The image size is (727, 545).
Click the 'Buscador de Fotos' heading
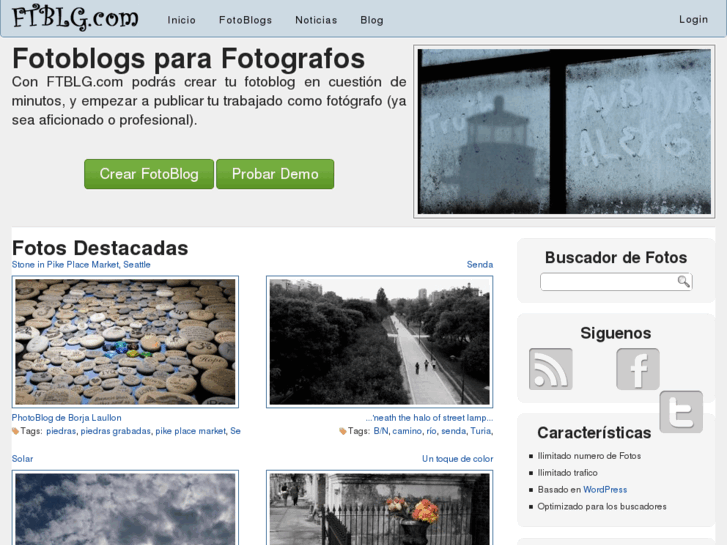(616, 257)
